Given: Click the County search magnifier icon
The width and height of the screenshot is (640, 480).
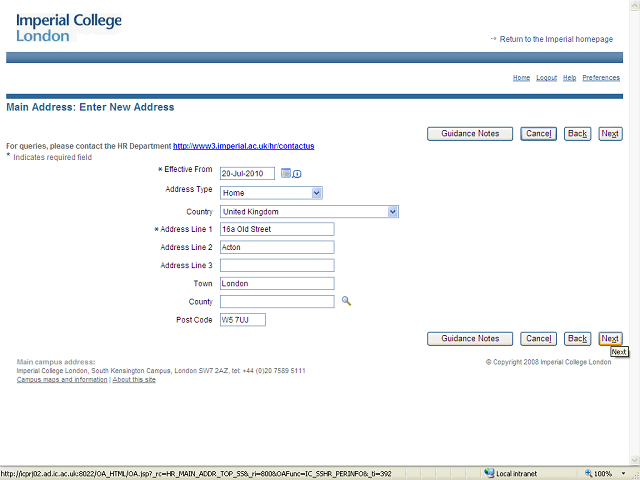Looking at the screenshot, I should 347,301.
